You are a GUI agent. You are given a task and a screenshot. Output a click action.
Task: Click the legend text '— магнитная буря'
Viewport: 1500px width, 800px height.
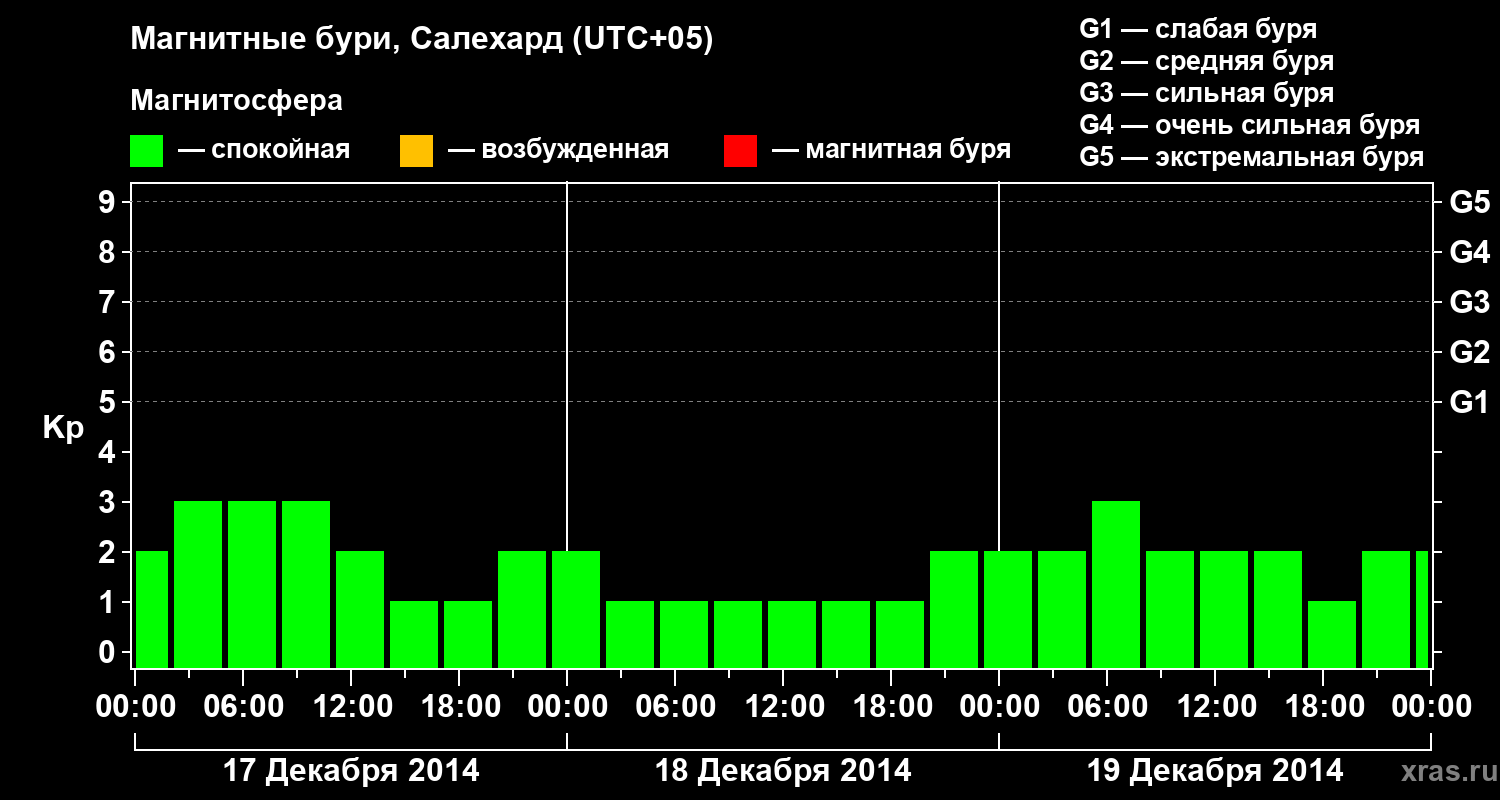[892, 151]
